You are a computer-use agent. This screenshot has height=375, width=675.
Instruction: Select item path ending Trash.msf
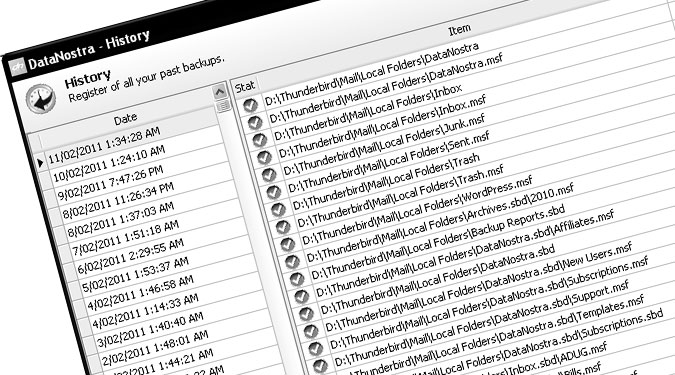[400, 196]
